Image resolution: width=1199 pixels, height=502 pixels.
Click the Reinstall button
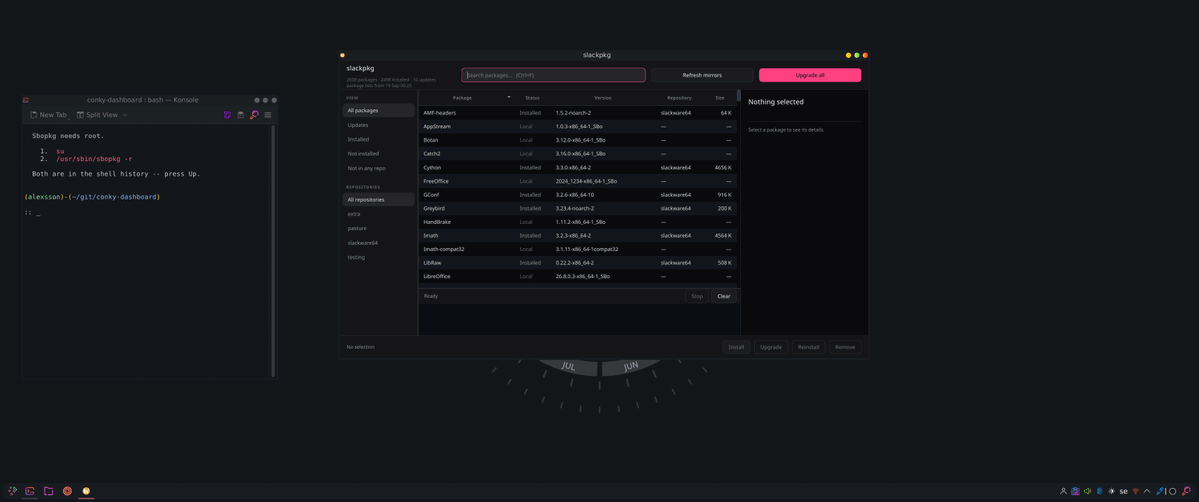tap(808, 347)
